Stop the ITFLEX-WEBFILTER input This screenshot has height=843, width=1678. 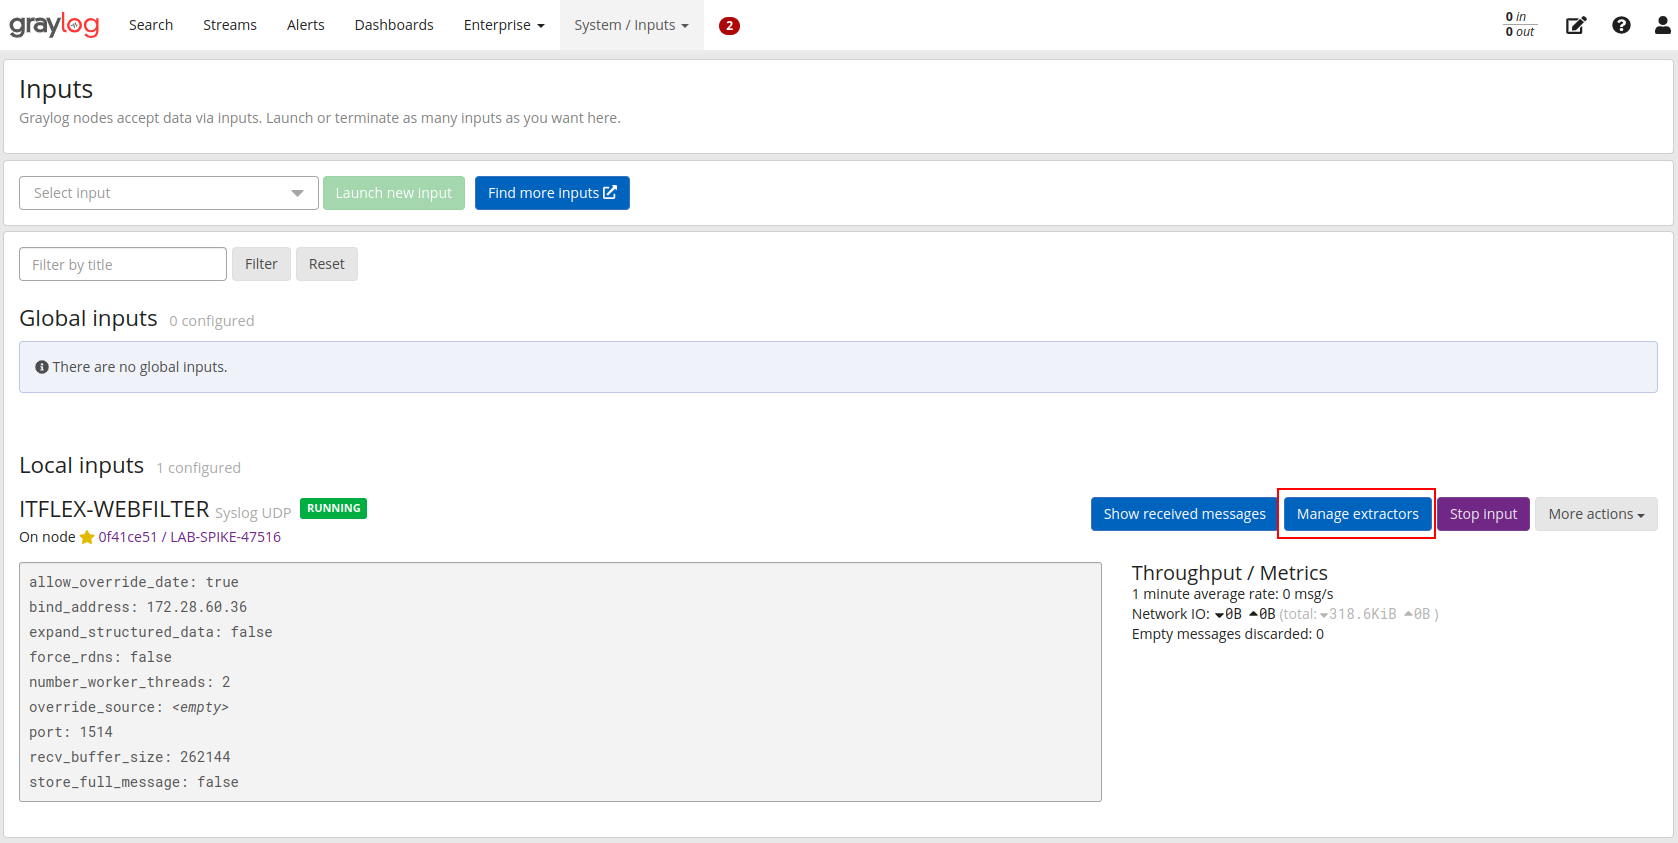1483,514
